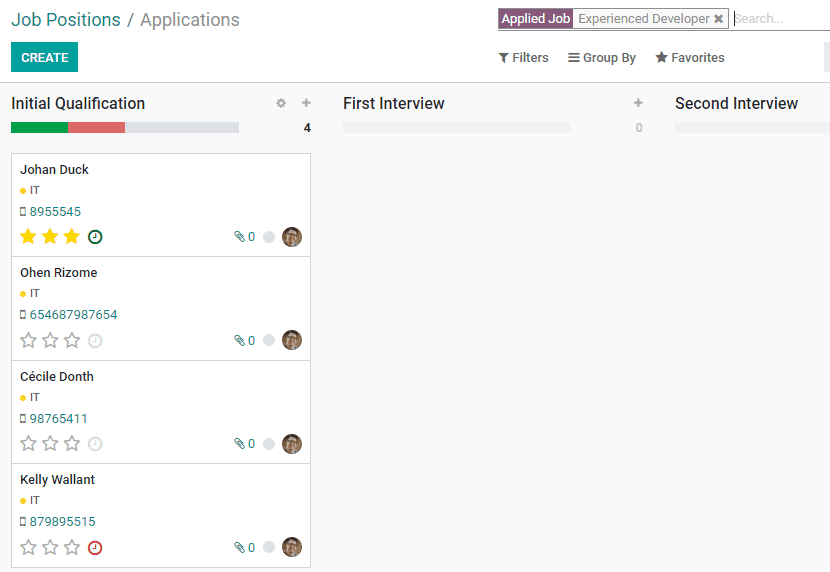Click the user avatar on Cécile Donth card
This screenshot has height=572, width=830.
pyautogui.click(x=292, y=444)
